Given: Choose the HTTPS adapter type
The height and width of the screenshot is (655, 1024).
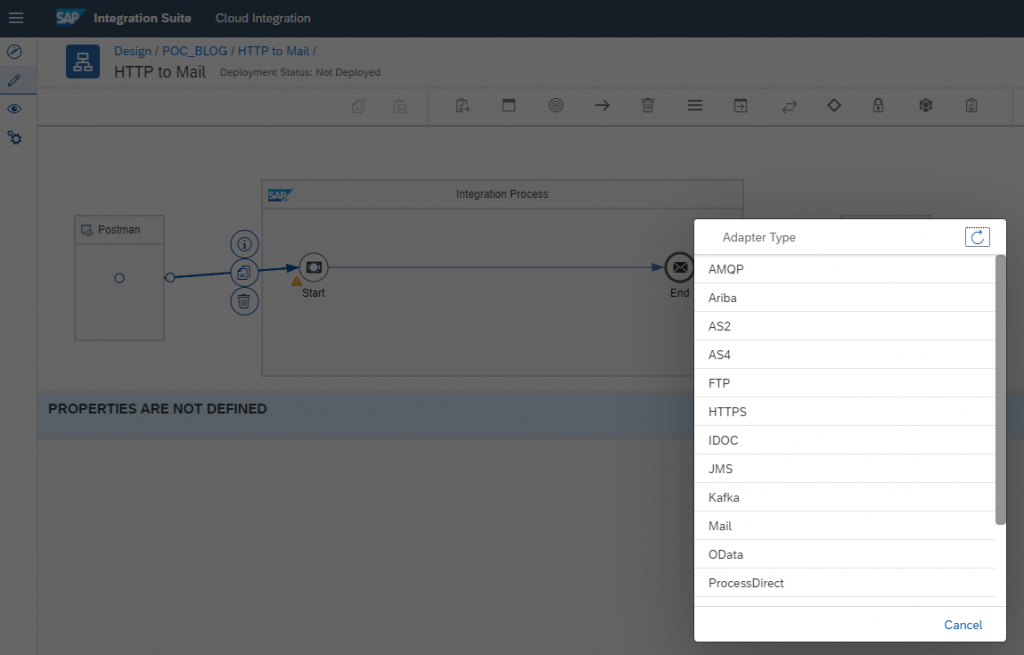Looking at the screenshot, I should [844, 412].
